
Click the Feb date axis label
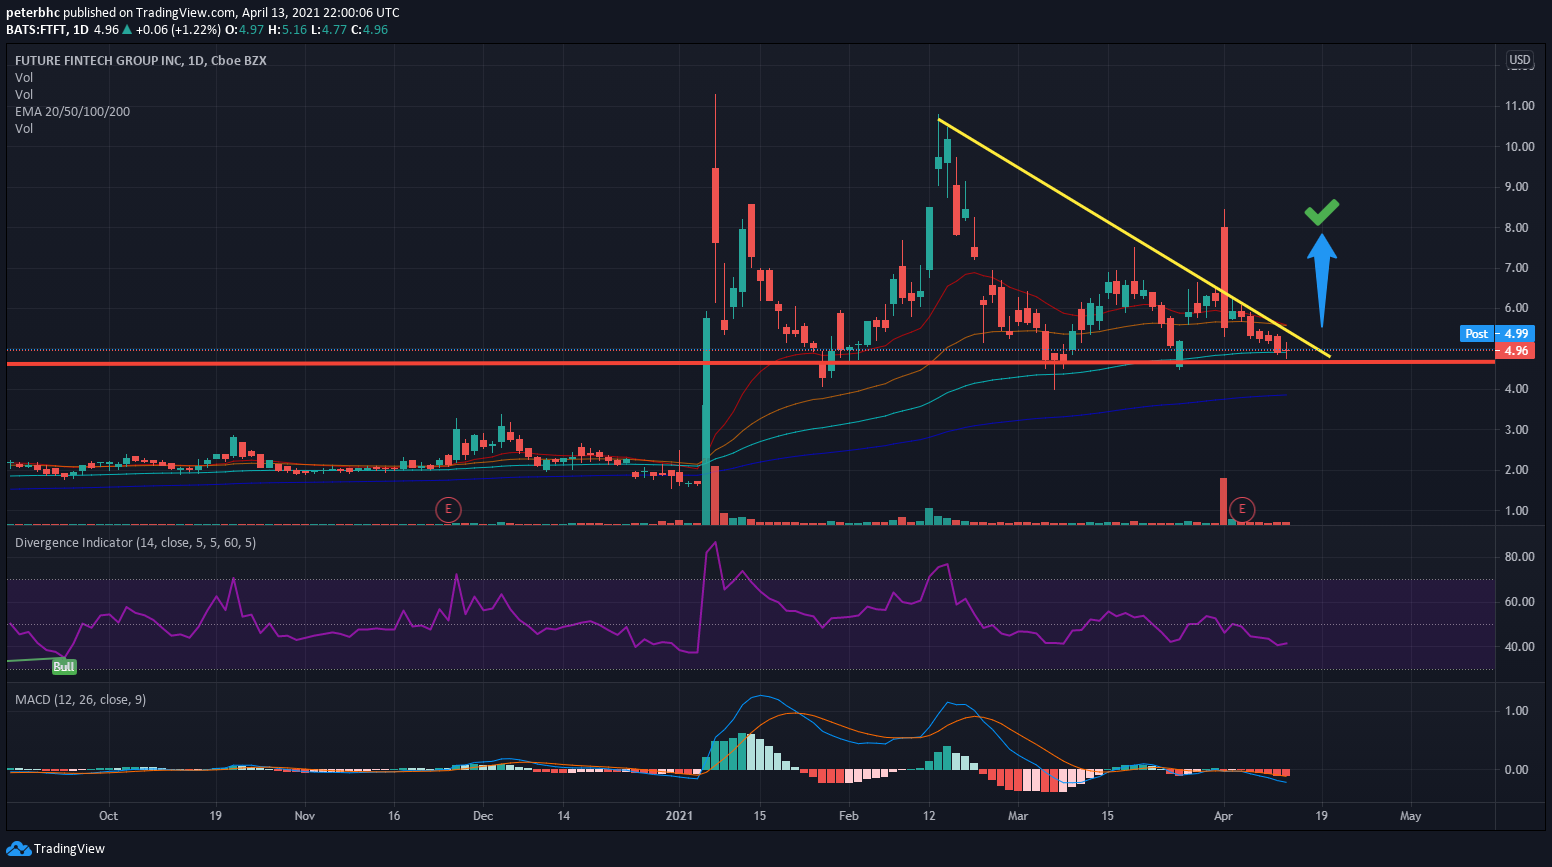click(x=848, y=816)
